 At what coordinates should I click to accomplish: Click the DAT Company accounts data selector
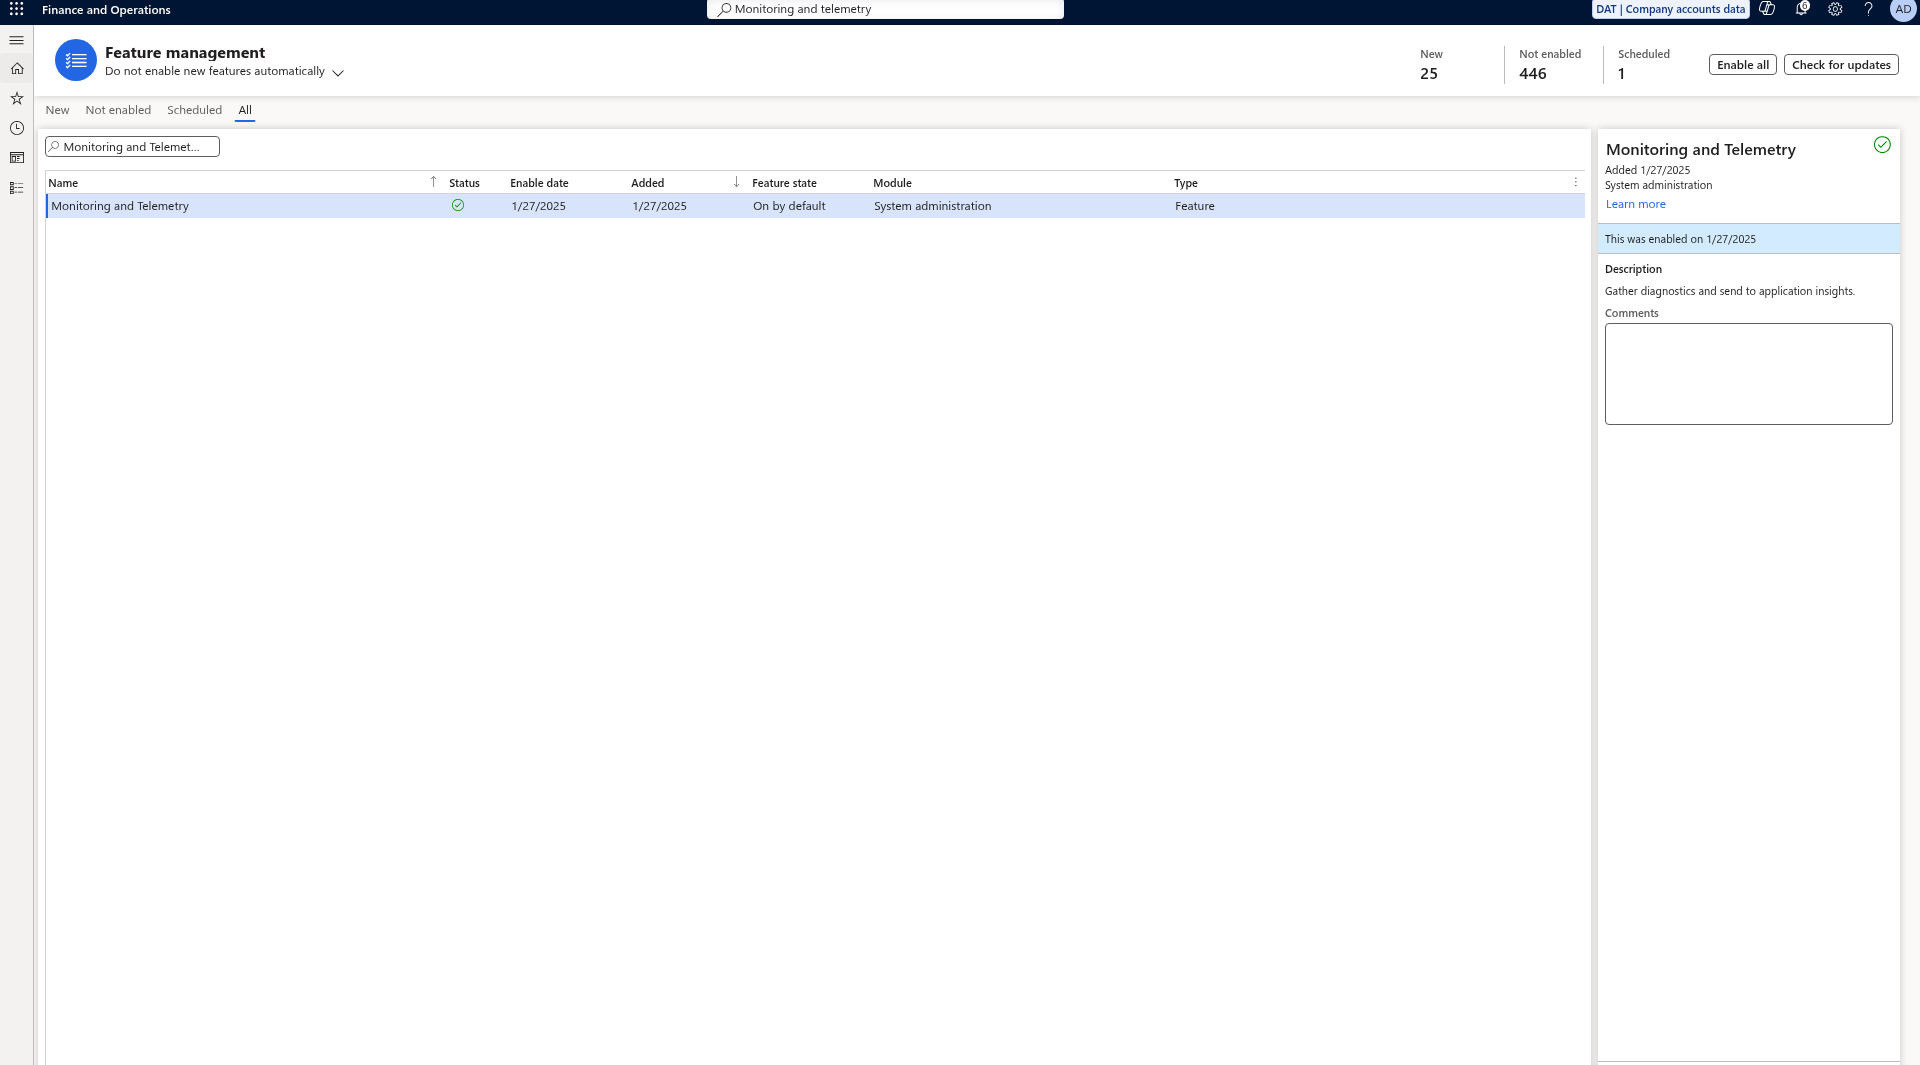1670,9
